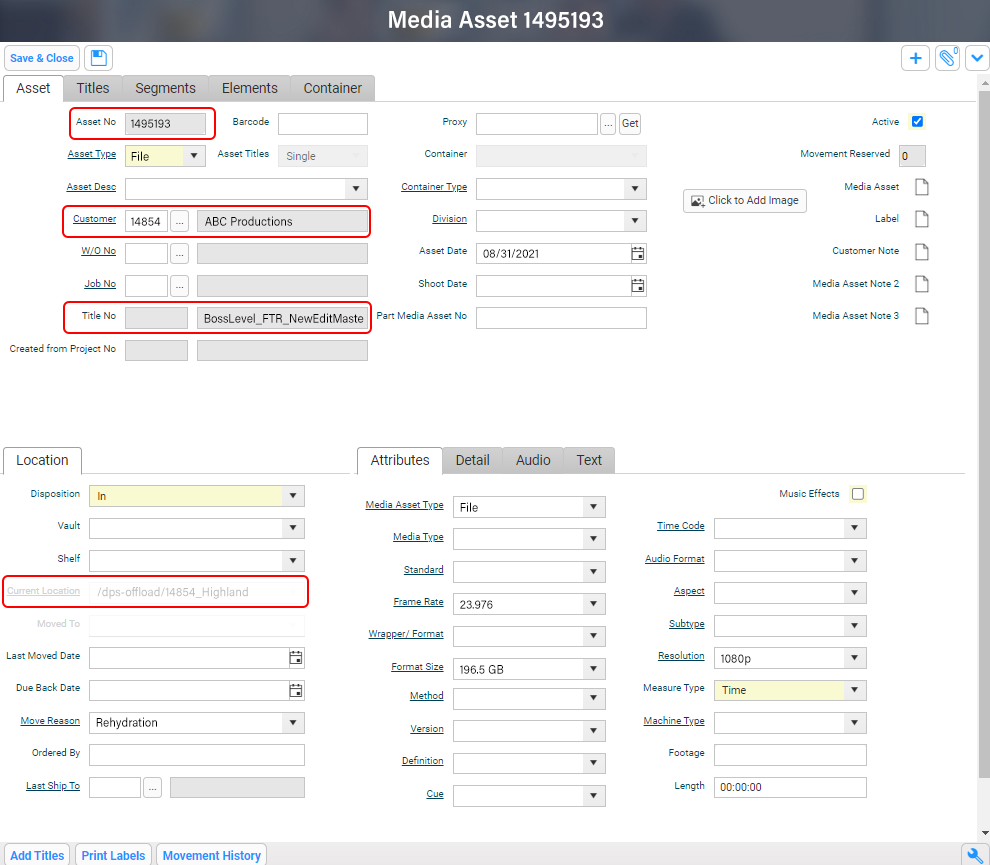The width and height of the screenshot is (990, 865).
Task: Click the Save disk icon
Action: [x=97, y=57]
